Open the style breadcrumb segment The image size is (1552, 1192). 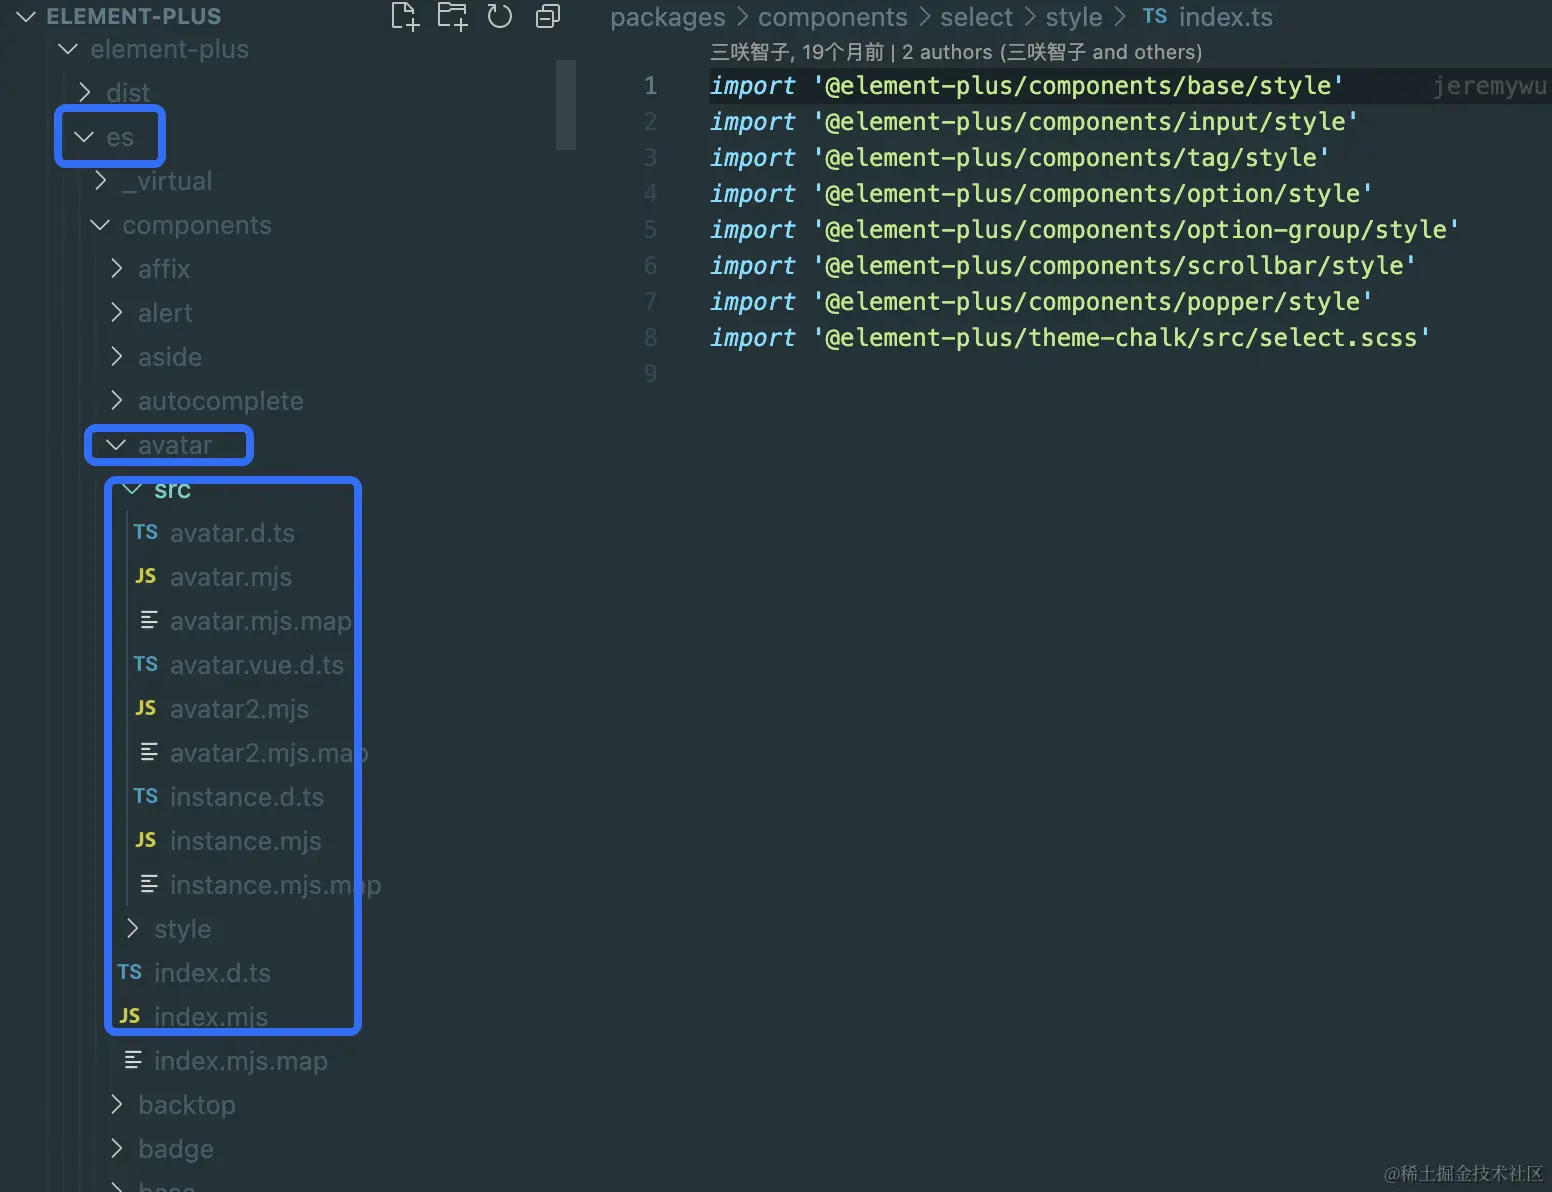pyautogui.click(x=1073, y=17)
